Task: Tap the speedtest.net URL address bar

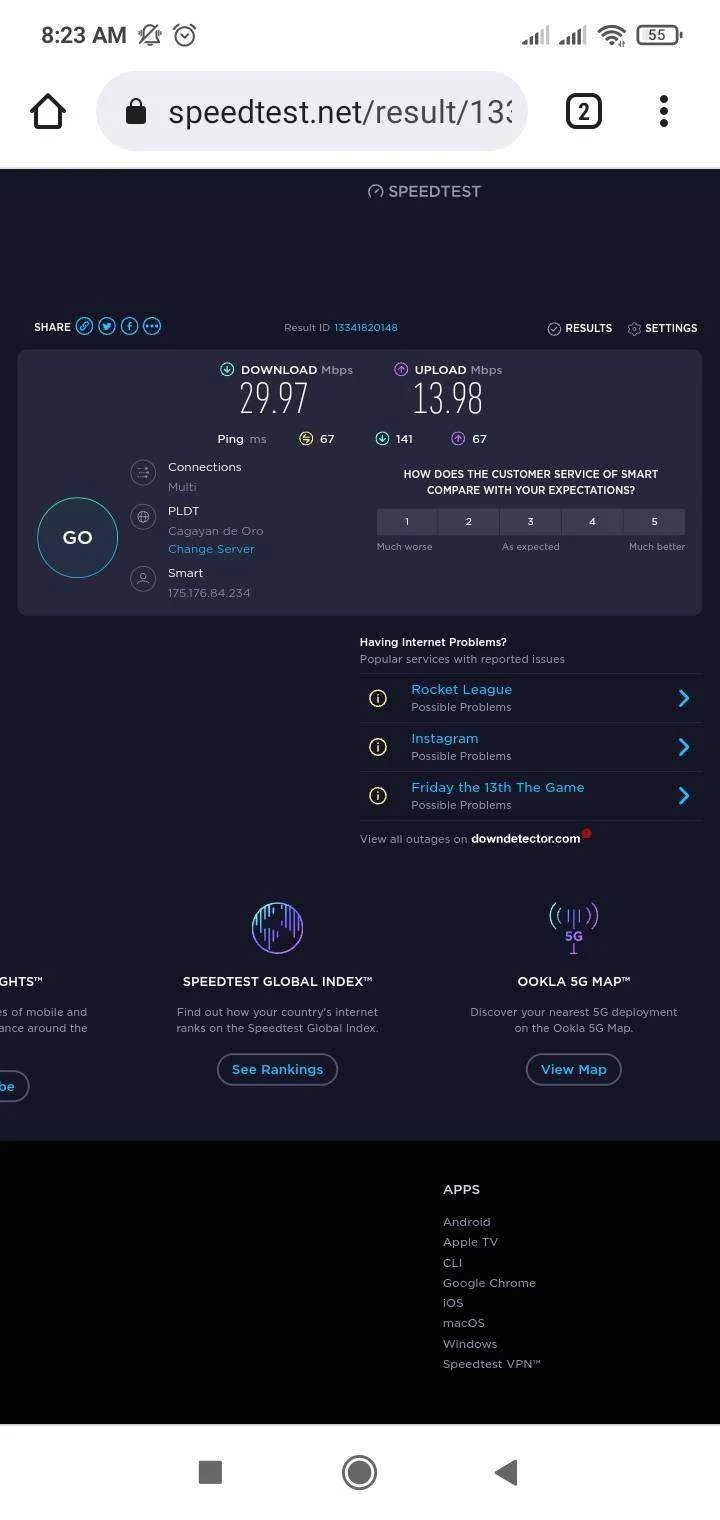Action: (311, 111)
